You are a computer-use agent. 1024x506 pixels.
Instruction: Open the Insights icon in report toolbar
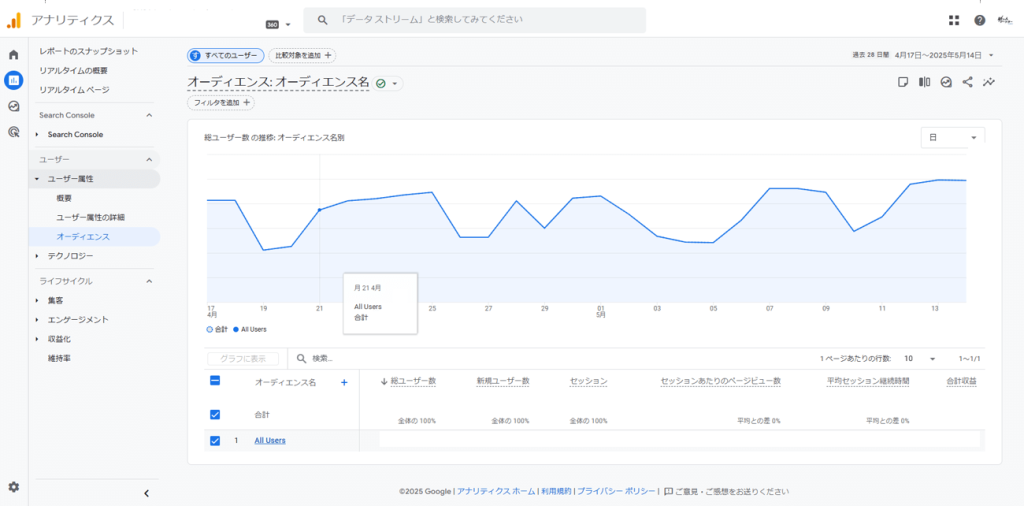point(946,82)
